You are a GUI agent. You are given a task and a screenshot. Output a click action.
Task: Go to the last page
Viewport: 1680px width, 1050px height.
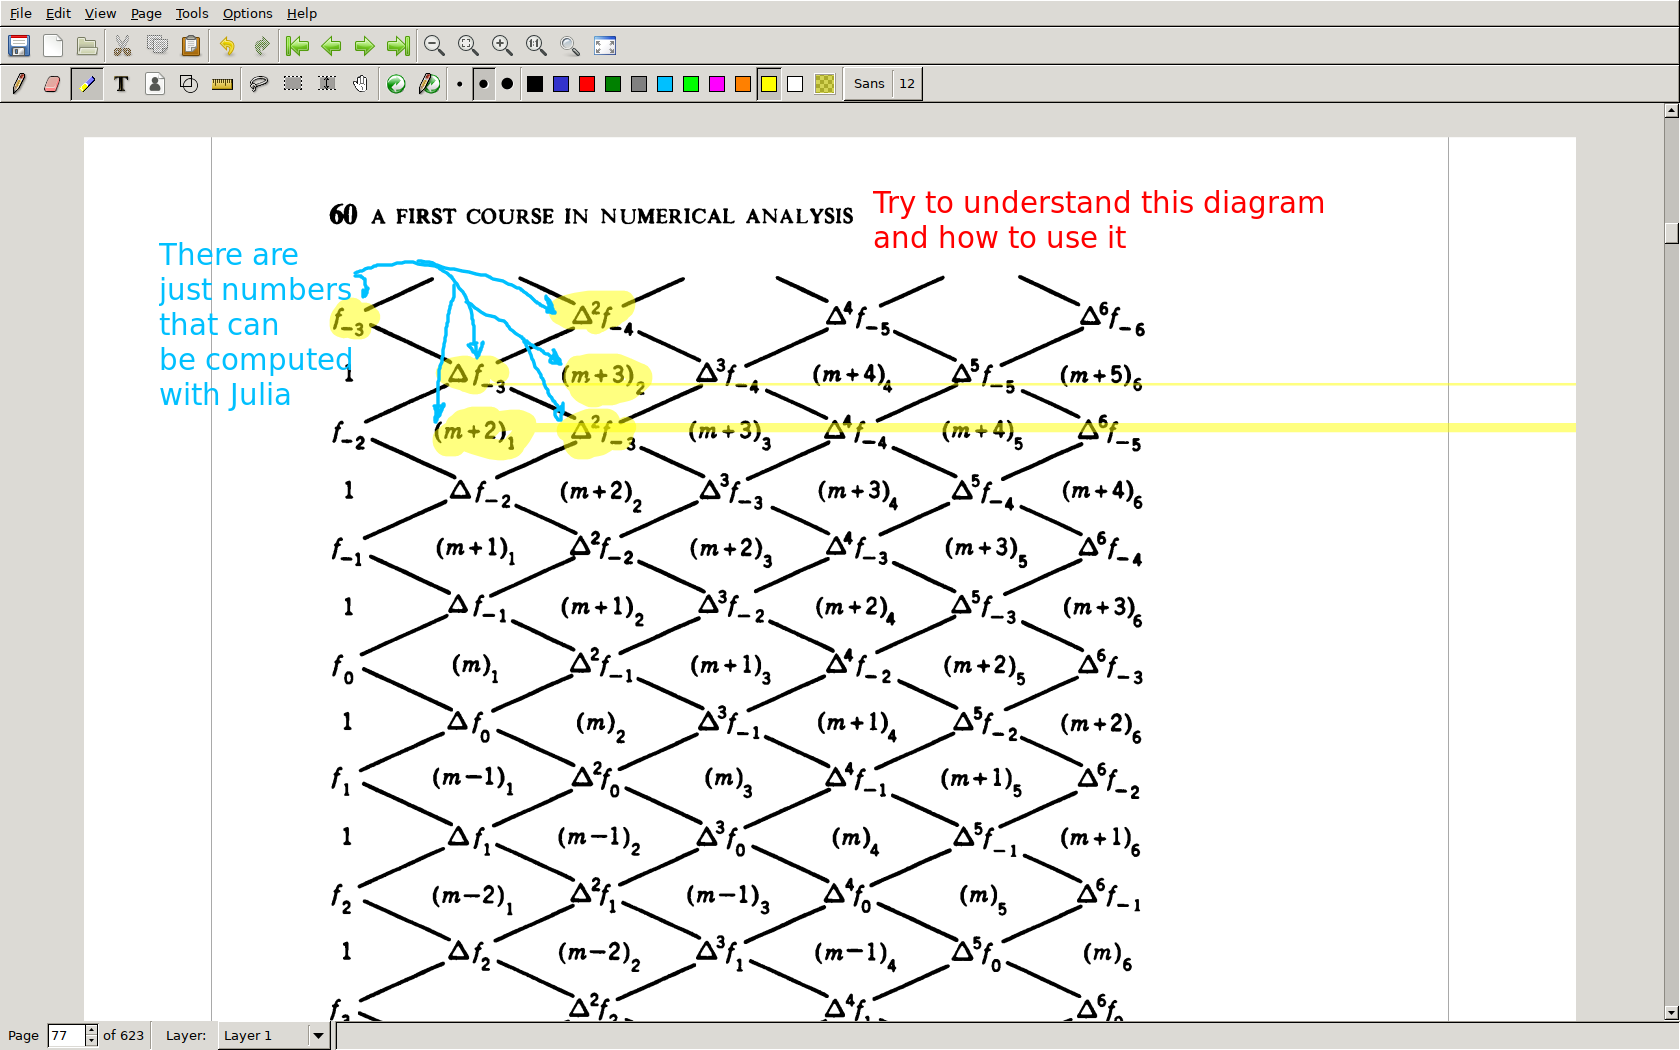(x=398, y=46)
